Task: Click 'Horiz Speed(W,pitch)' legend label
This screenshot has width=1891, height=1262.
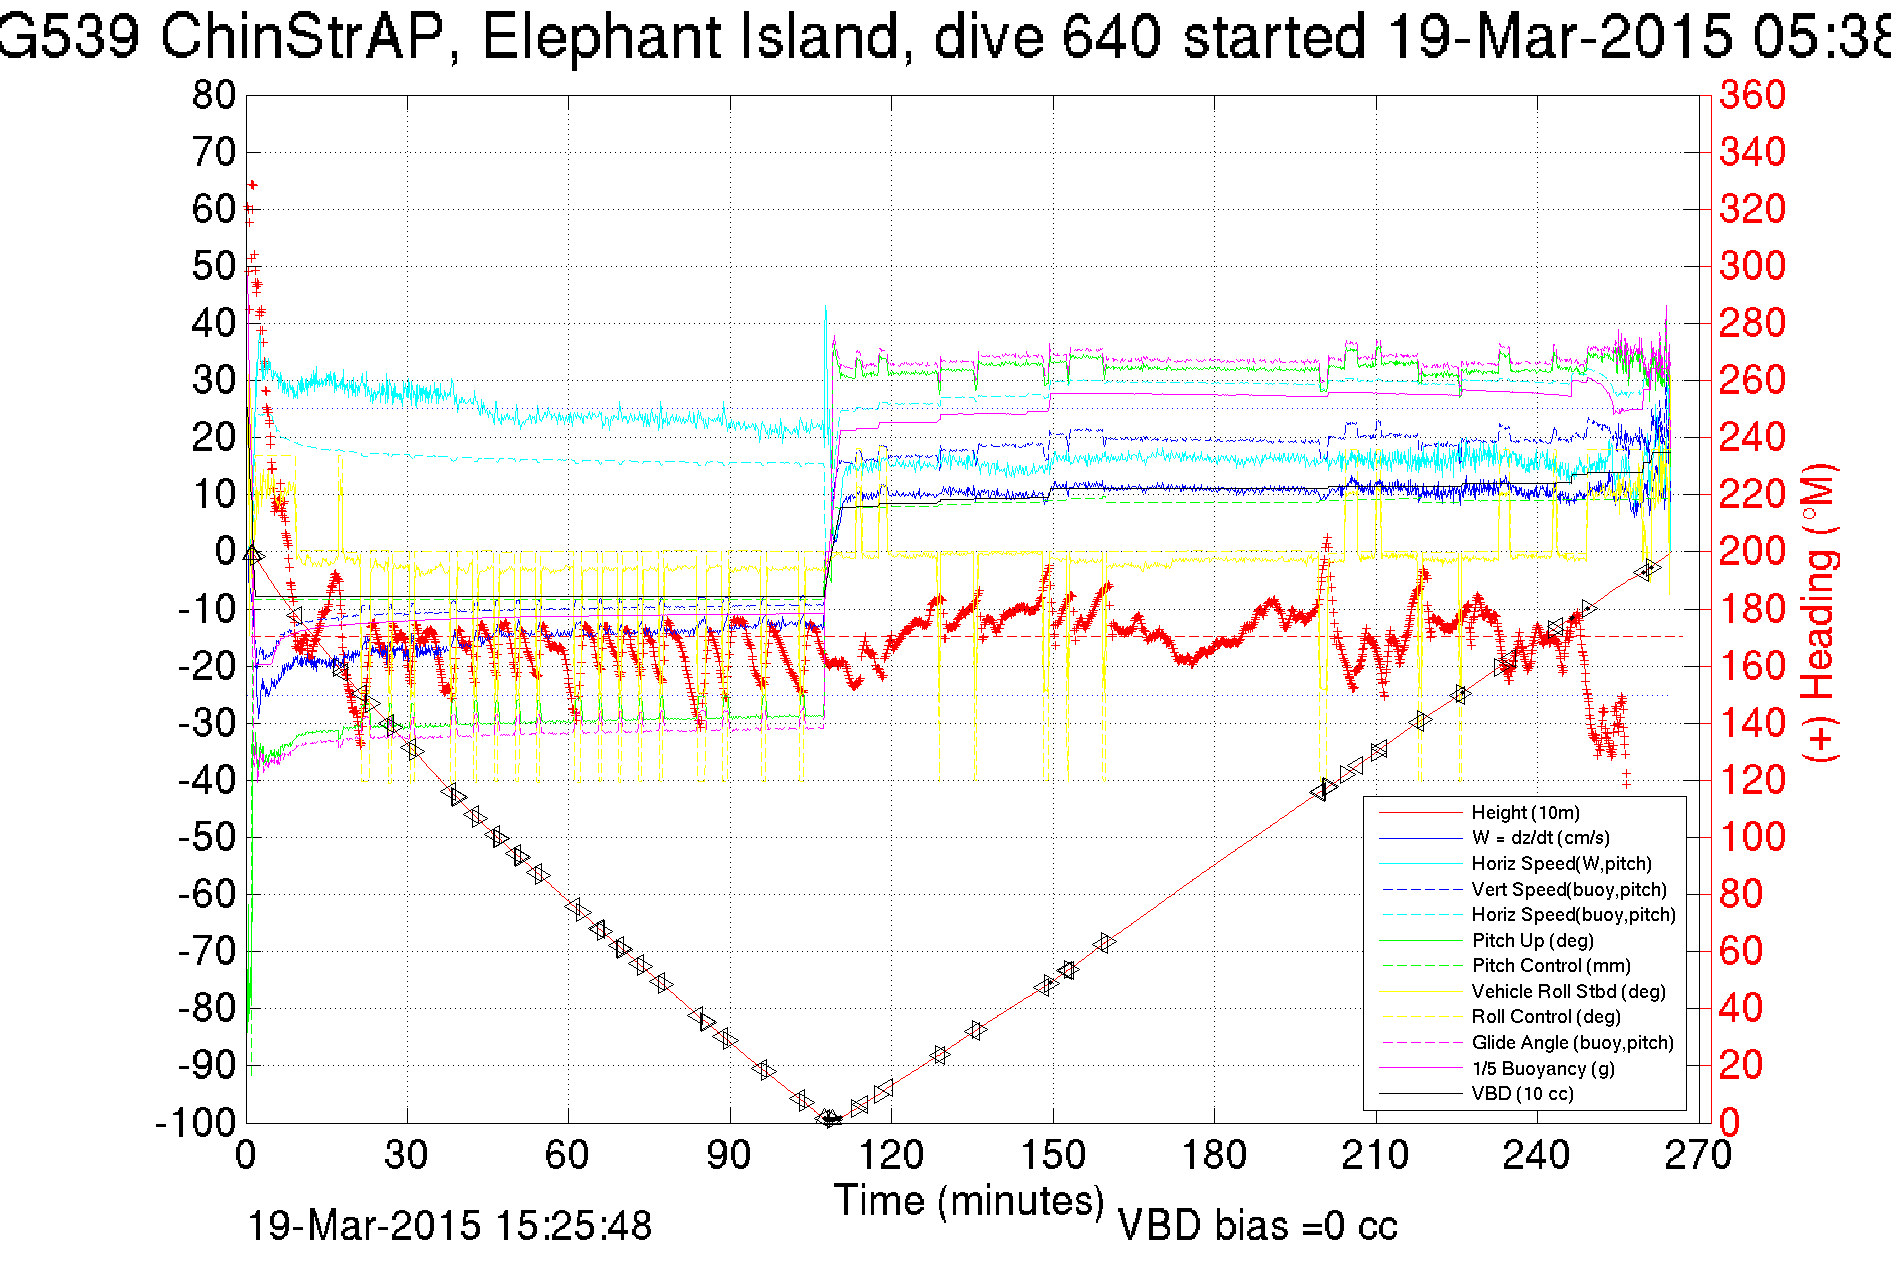Action: [1561, 863]
